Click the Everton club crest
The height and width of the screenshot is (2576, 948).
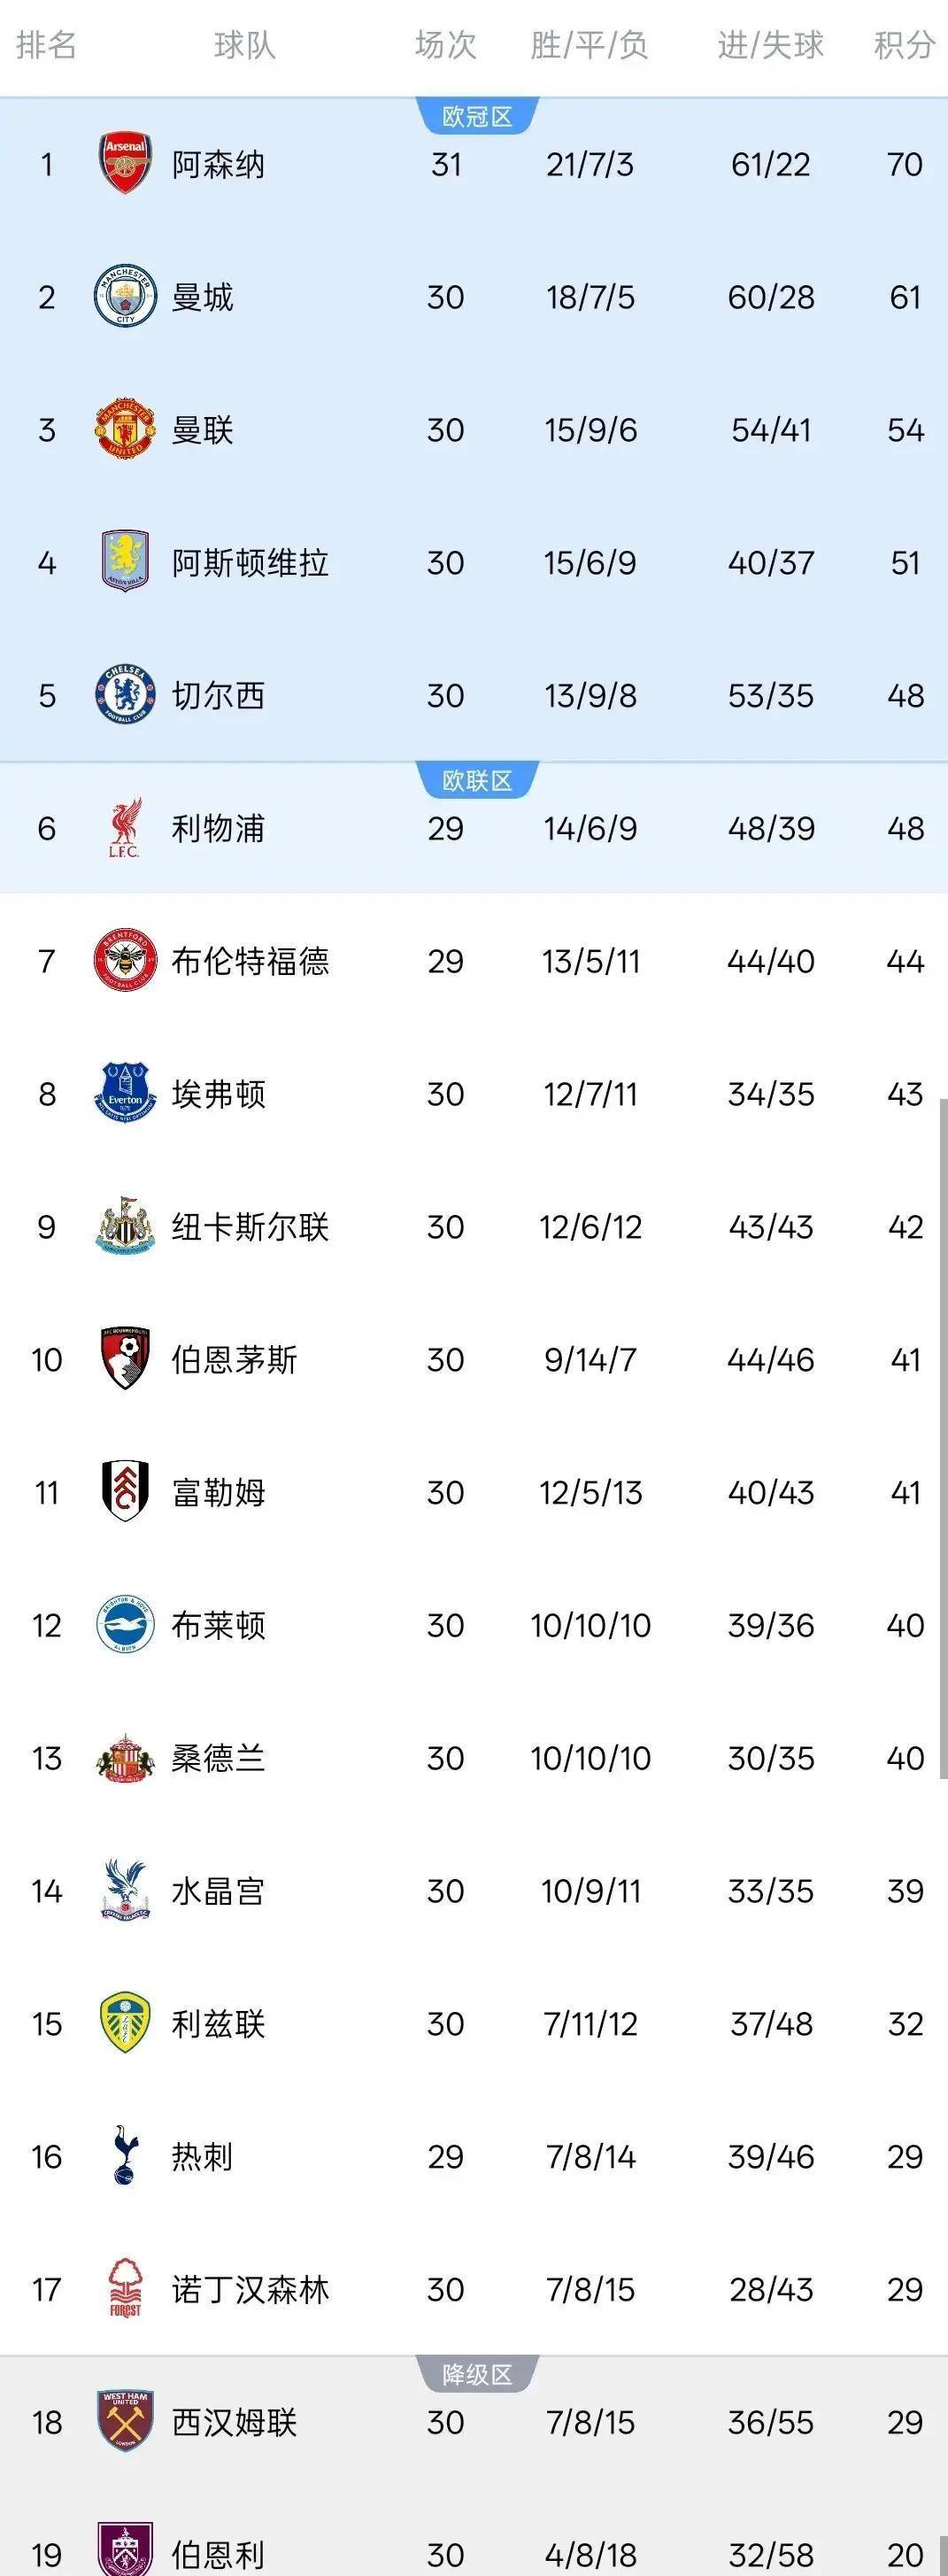125,1093
